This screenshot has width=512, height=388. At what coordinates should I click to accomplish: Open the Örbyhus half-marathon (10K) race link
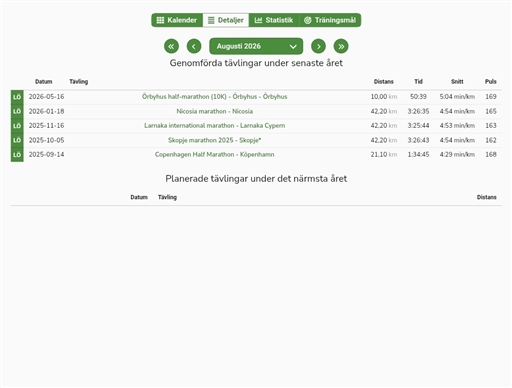point(215,97)
